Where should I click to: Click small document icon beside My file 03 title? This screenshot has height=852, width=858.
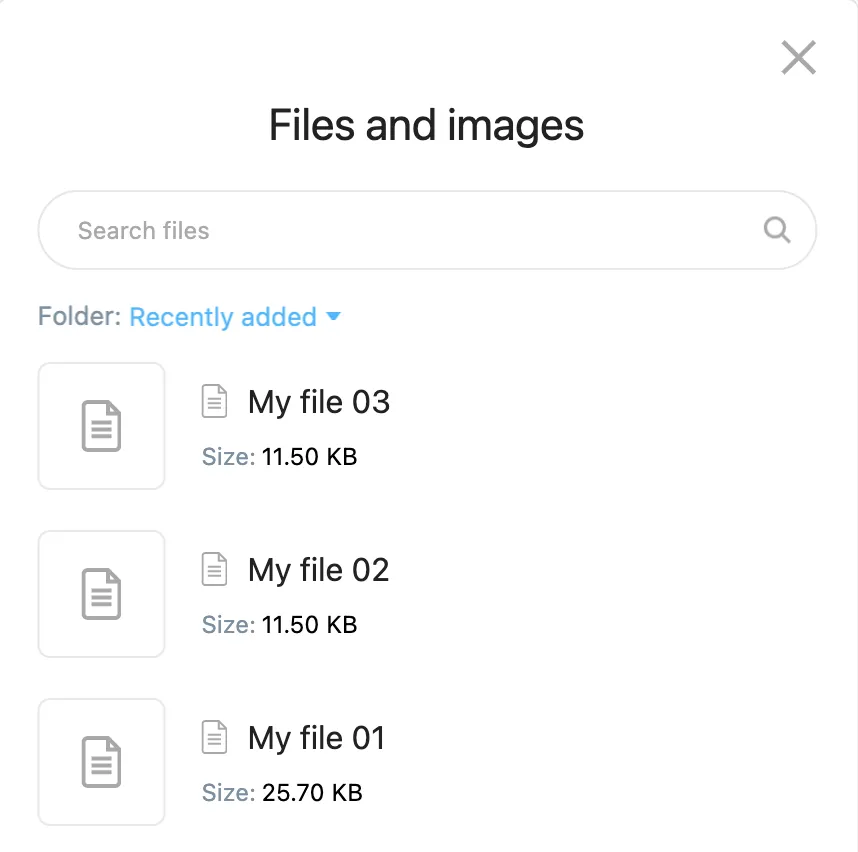(x=215, y=402)
